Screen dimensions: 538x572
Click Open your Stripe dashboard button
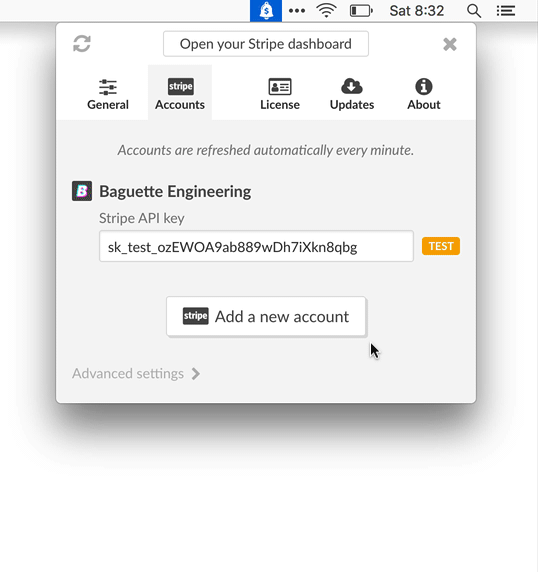coord(266,44)
